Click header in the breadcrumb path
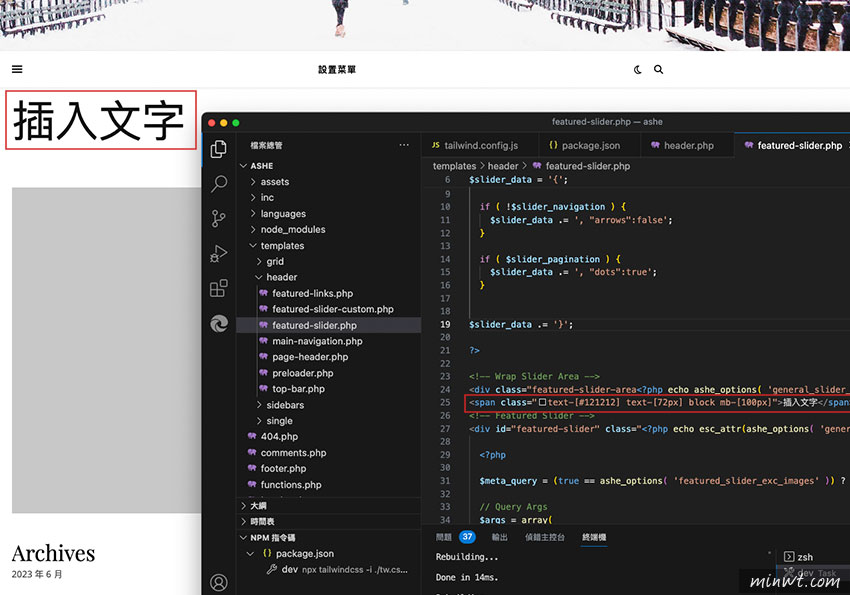This screenshot has height=595, width=850. tap(503, 166)
